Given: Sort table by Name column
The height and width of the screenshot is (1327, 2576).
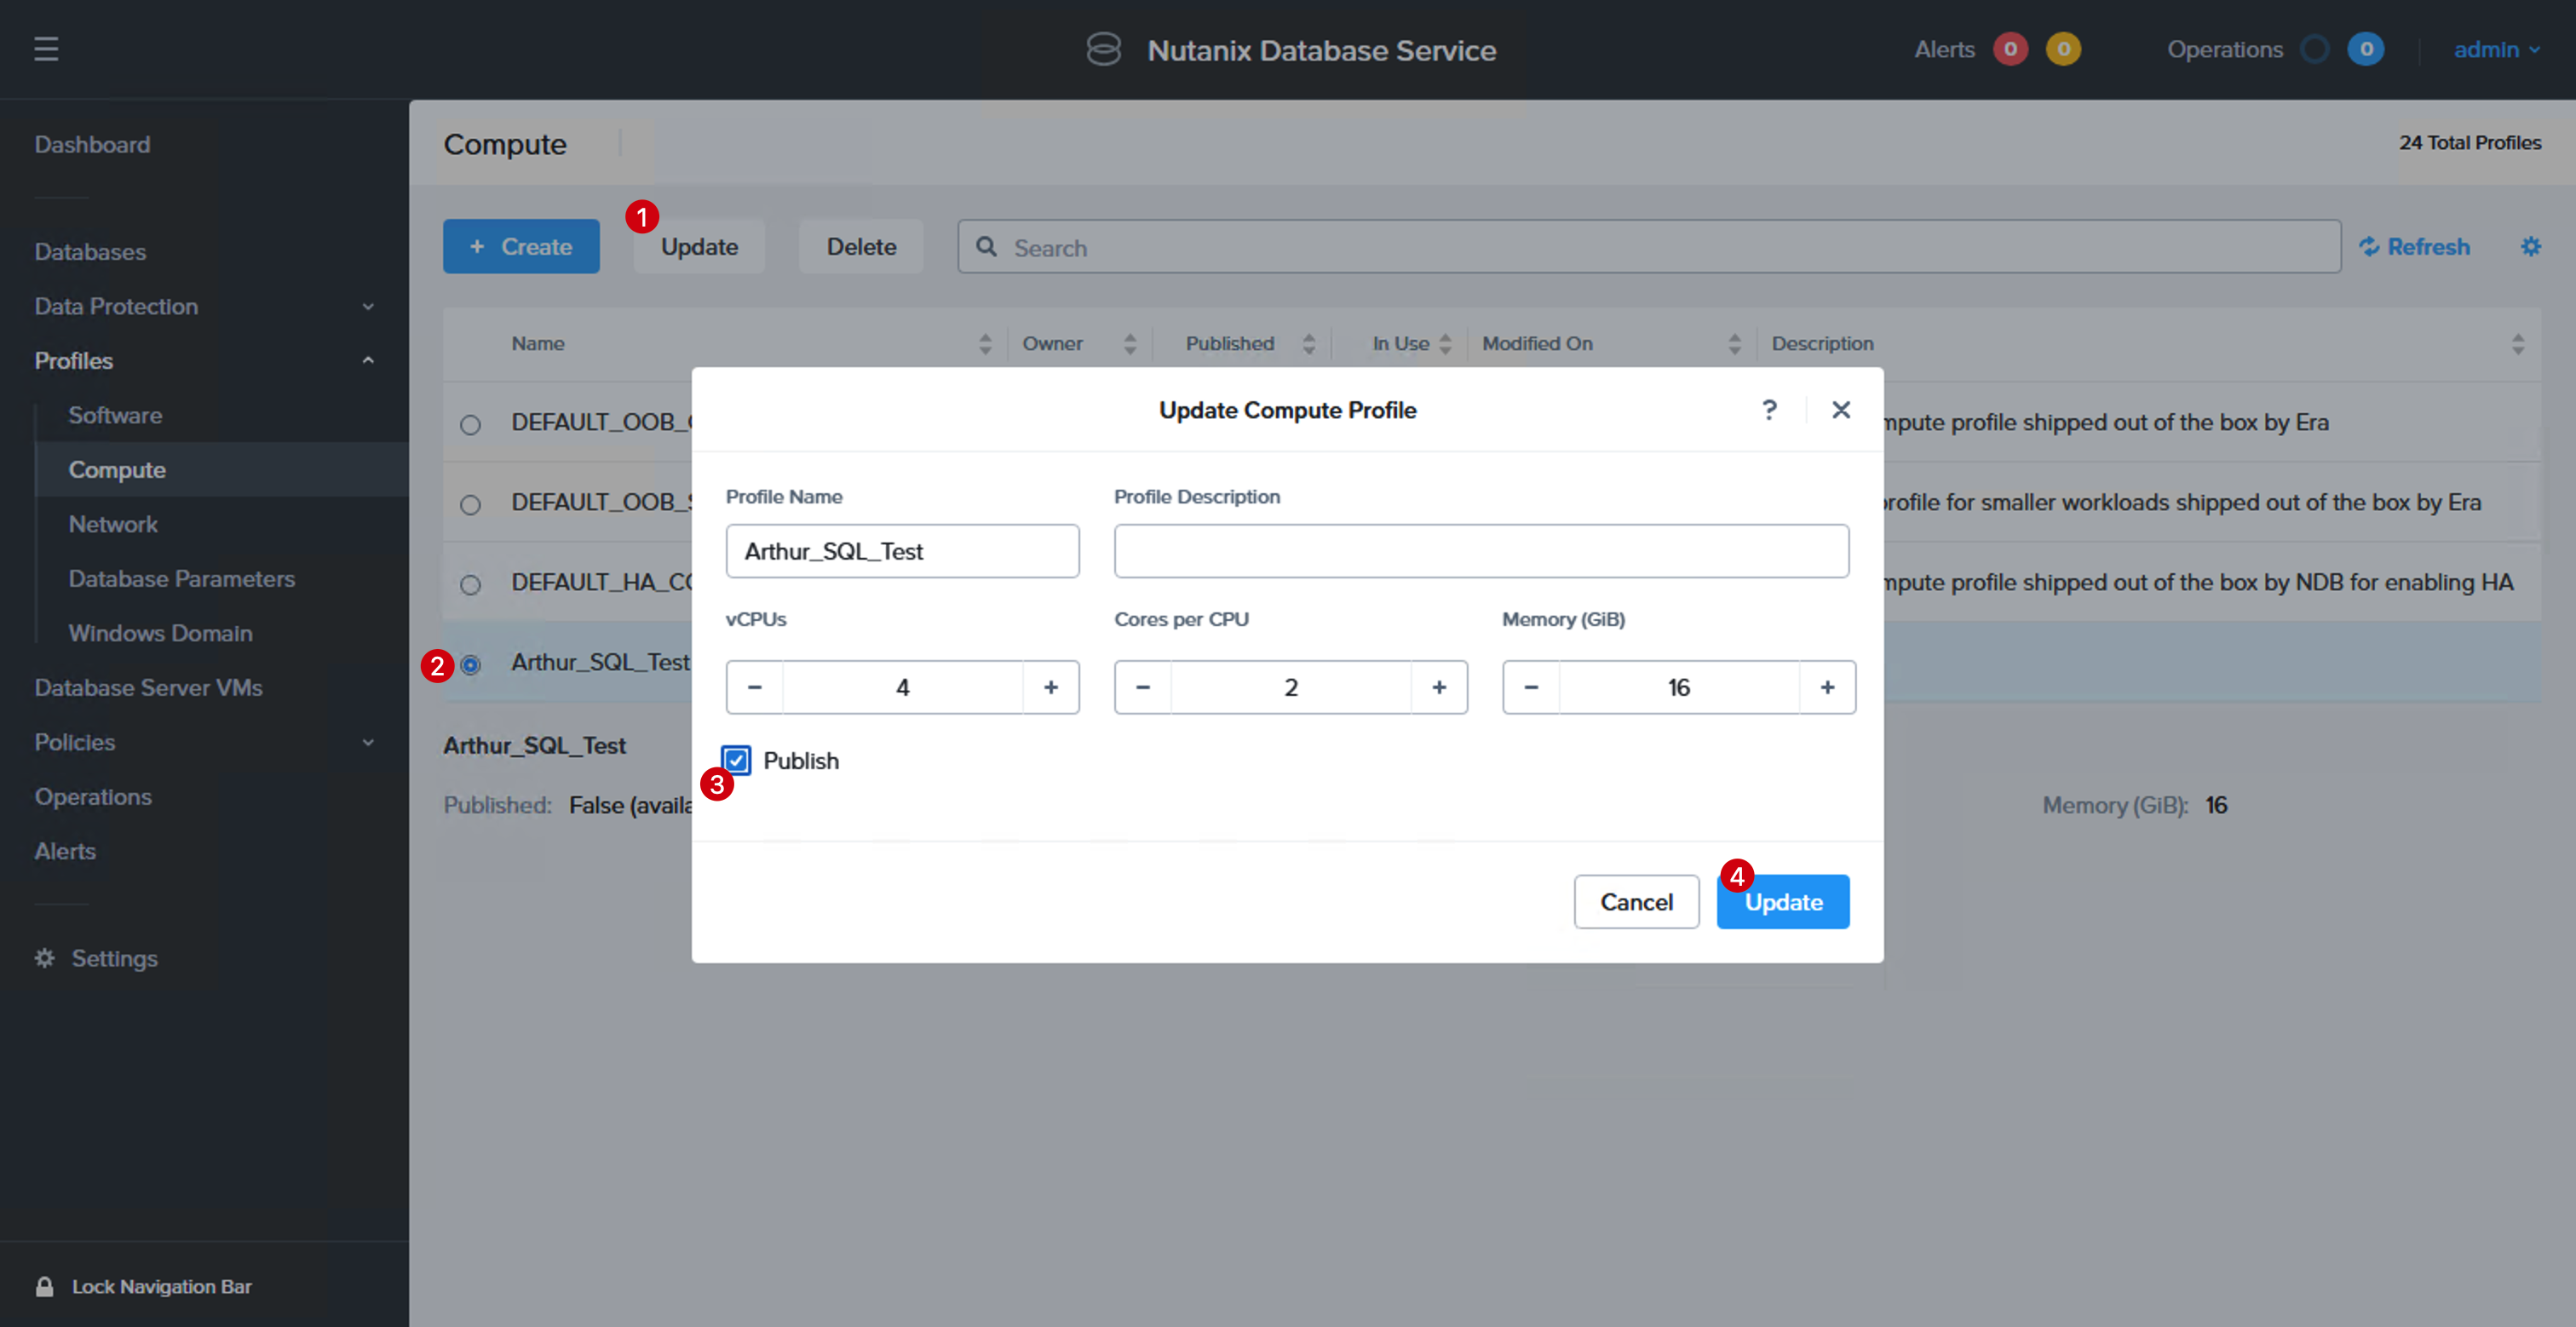Looking at the screenshot, I should [x=985, y=344].
